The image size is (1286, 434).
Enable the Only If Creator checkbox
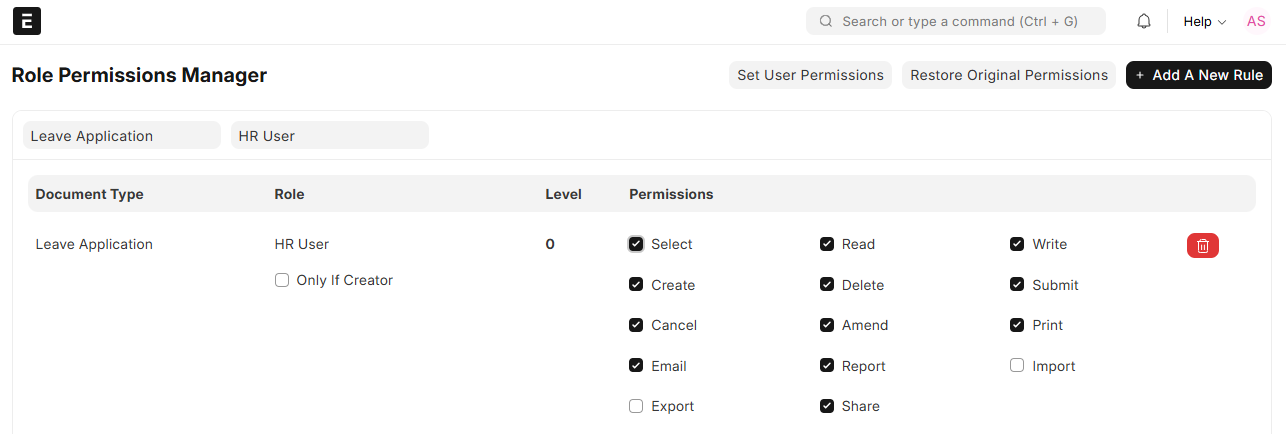click(x=282, y=281)
